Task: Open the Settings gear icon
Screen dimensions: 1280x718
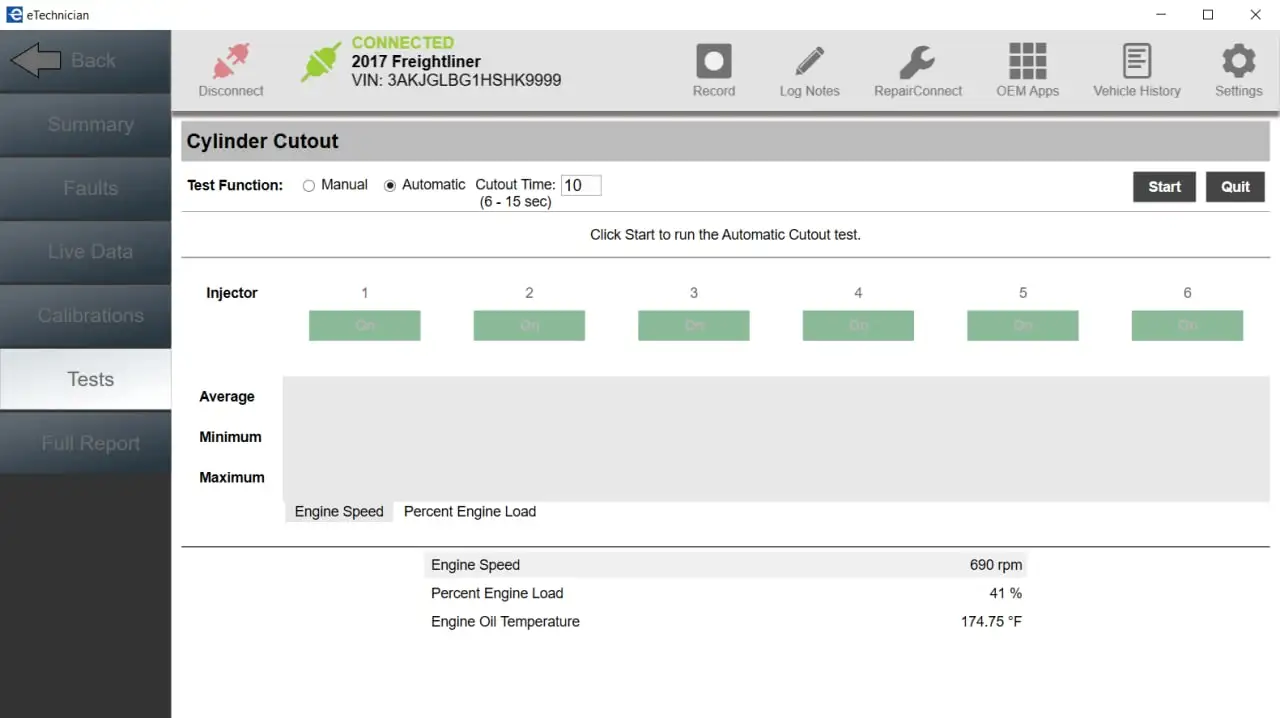Action: click(x=1238, y=61)
